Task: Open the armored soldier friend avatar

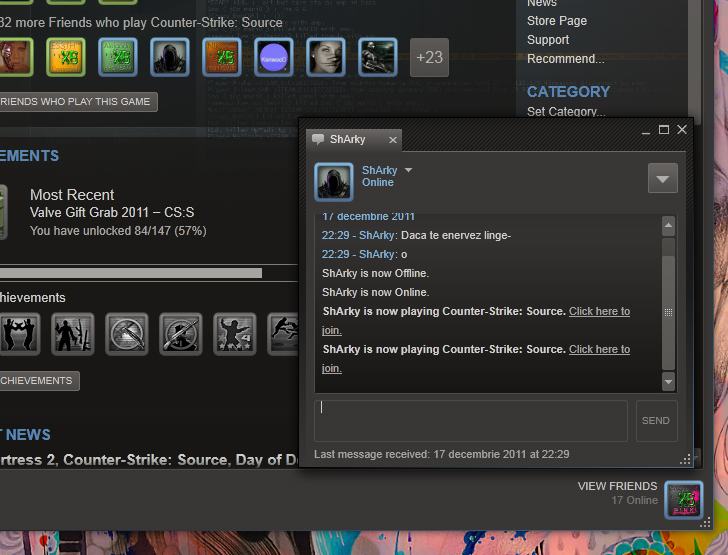Action: (378, 57)
